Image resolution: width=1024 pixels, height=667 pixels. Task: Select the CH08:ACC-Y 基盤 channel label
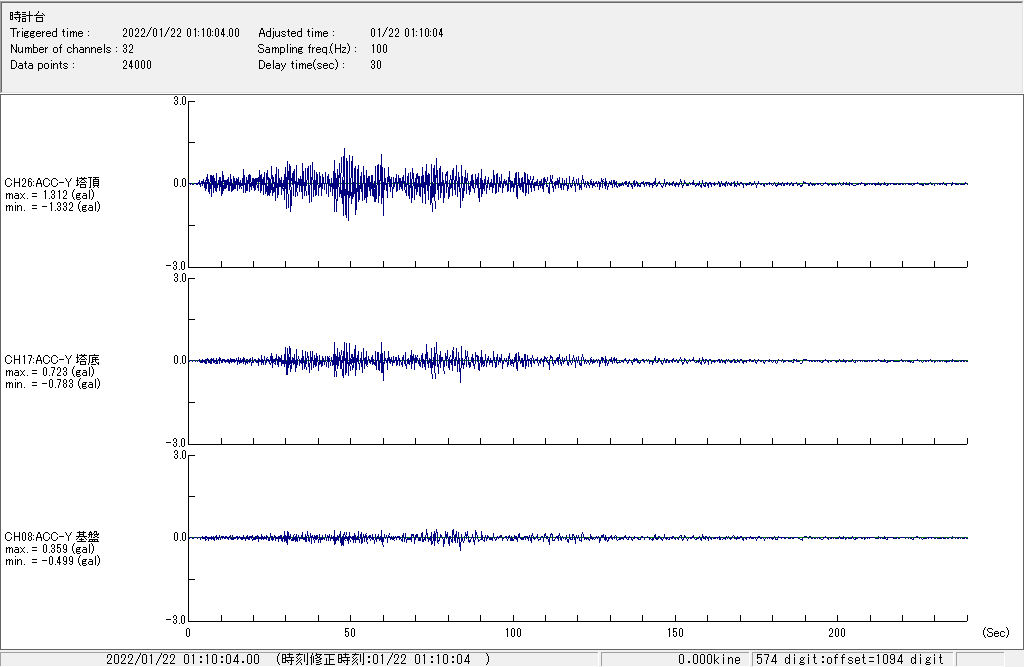52,537
